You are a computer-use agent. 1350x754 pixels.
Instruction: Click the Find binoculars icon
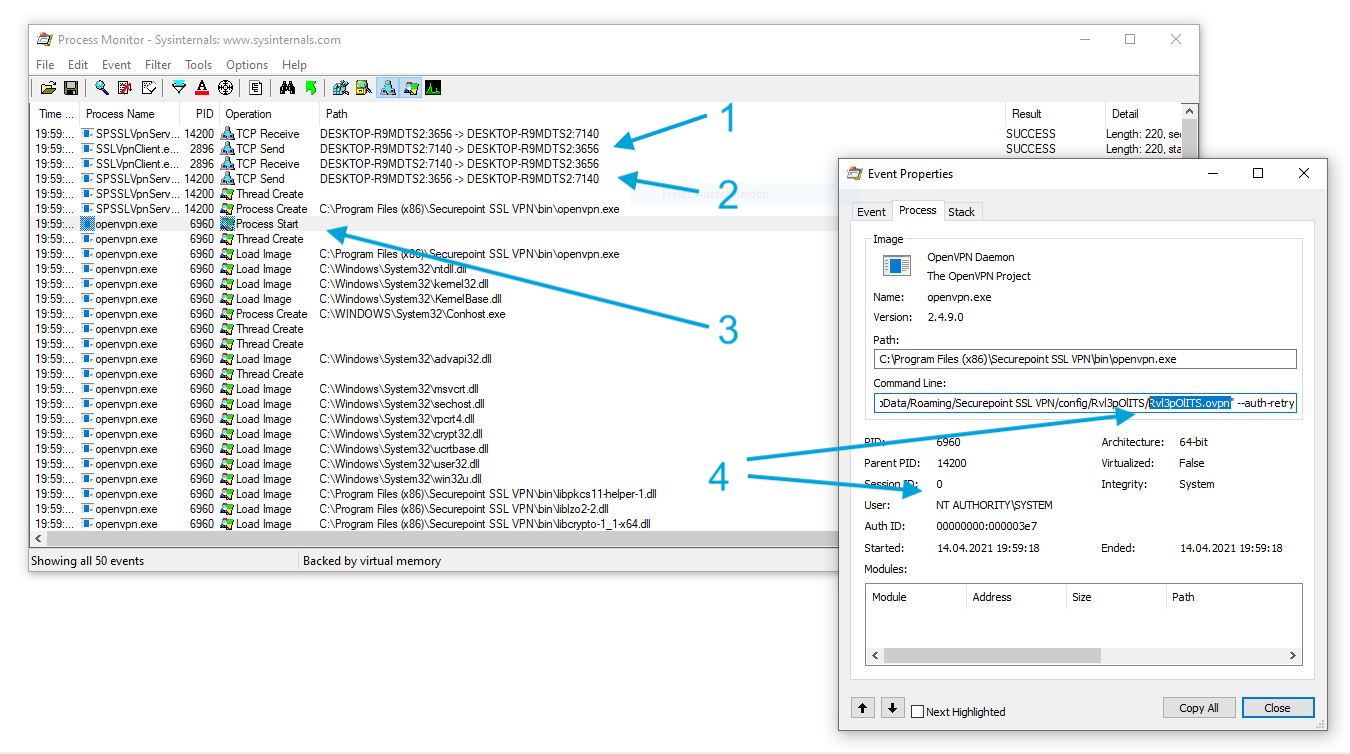(x=287, y=88)
